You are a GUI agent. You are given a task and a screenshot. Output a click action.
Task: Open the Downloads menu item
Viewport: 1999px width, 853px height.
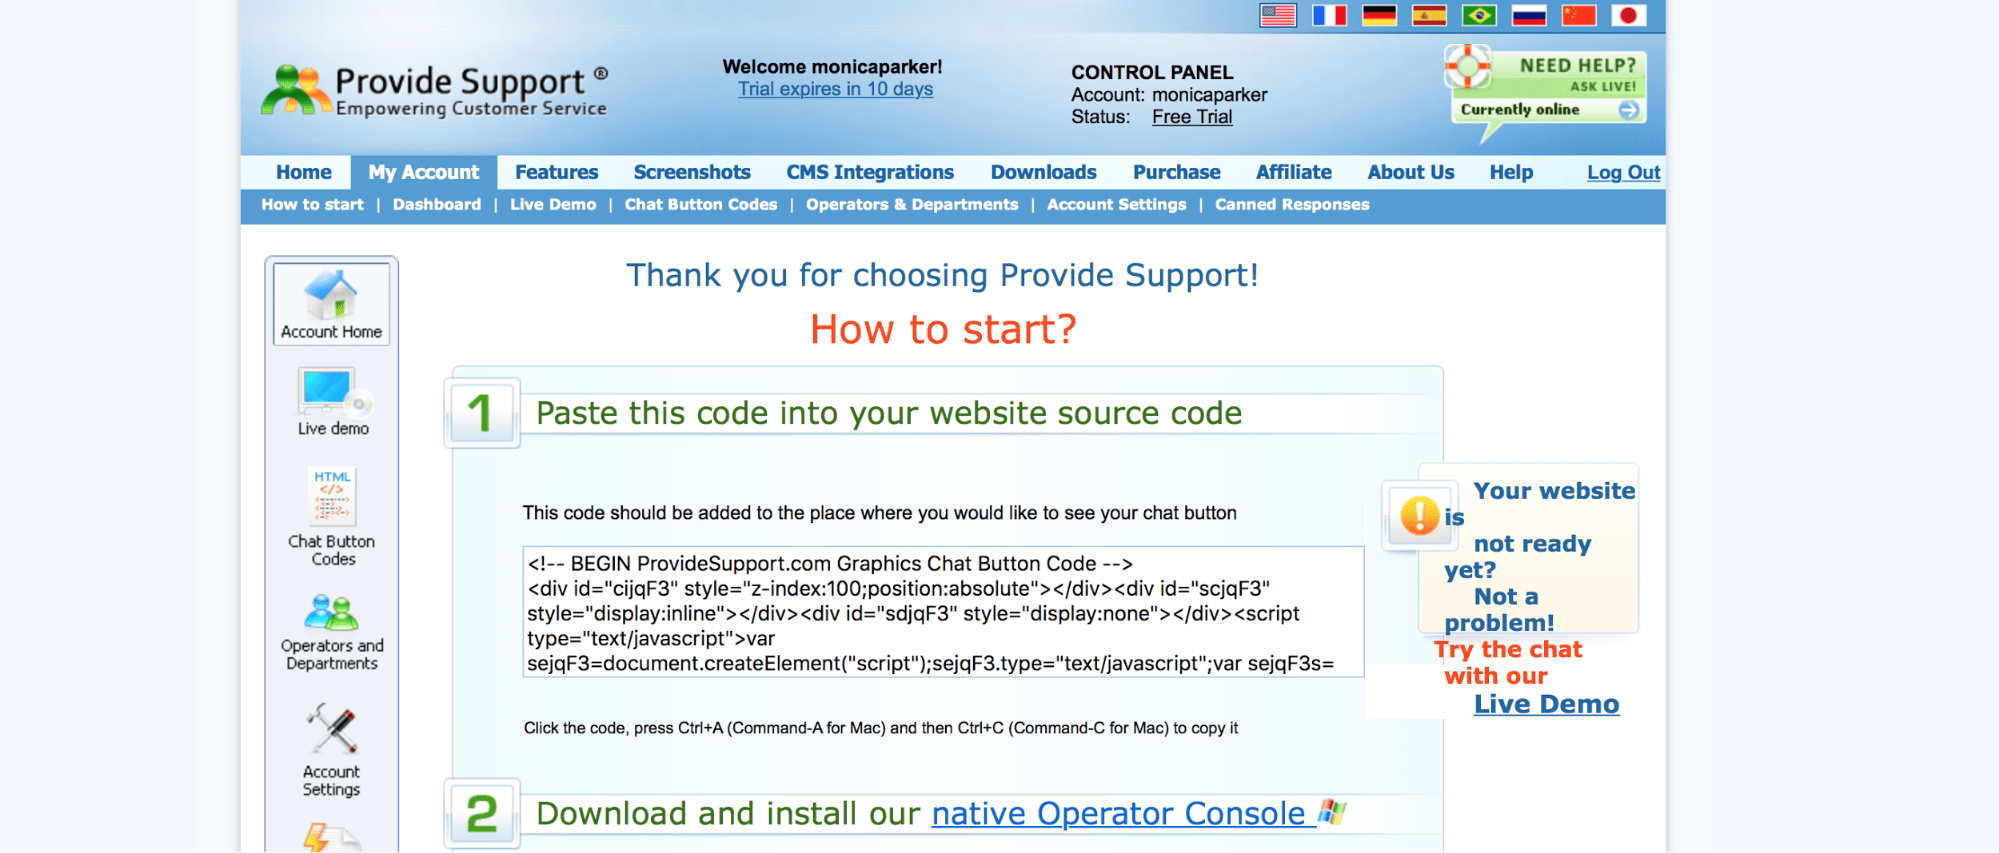coord(1044,172)
